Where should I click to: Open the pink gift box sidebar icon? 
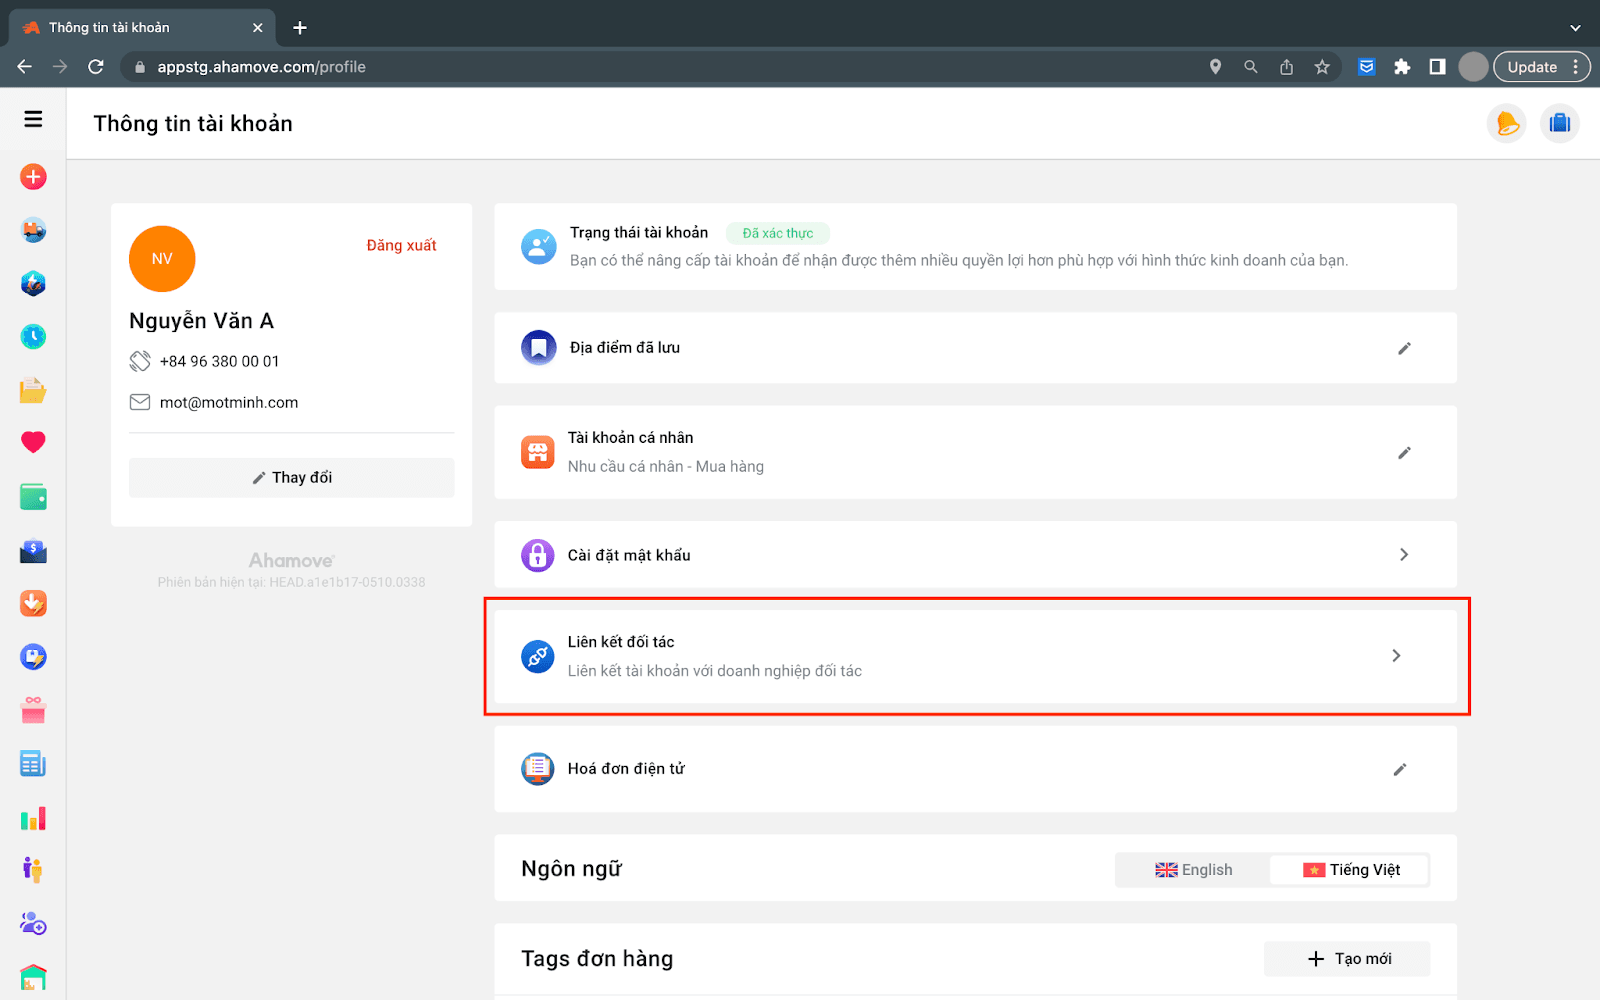[x=33, y=711]
